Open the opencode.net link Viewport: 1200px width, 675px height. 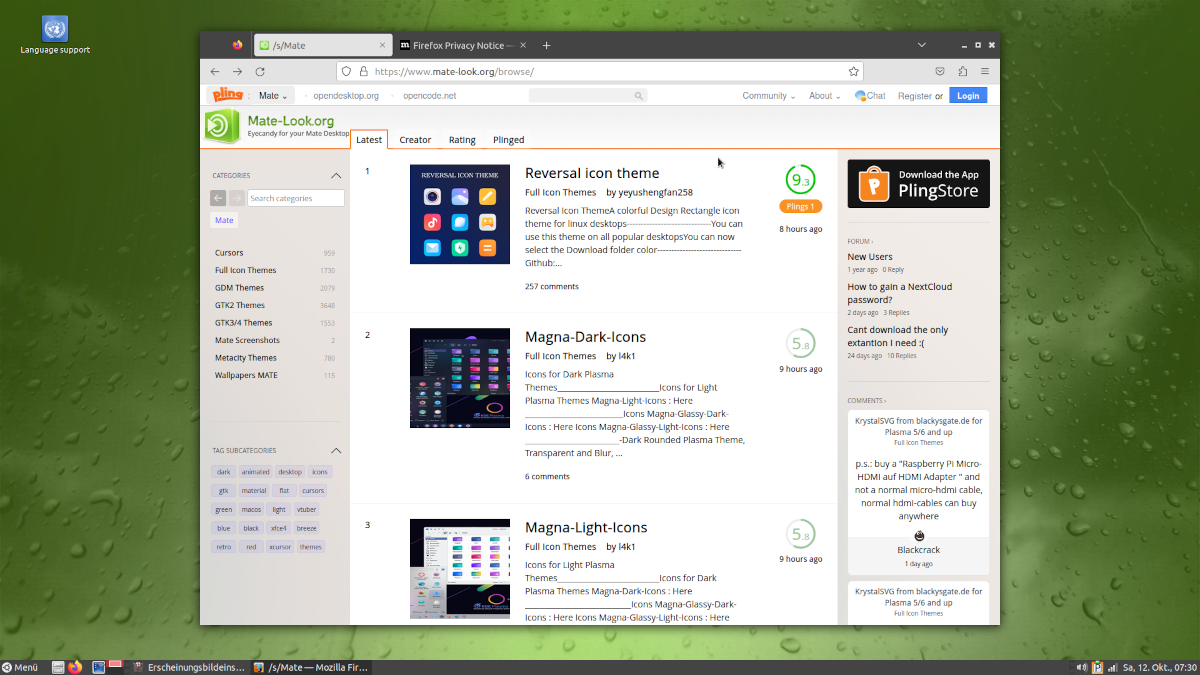[x=429, y=96]
